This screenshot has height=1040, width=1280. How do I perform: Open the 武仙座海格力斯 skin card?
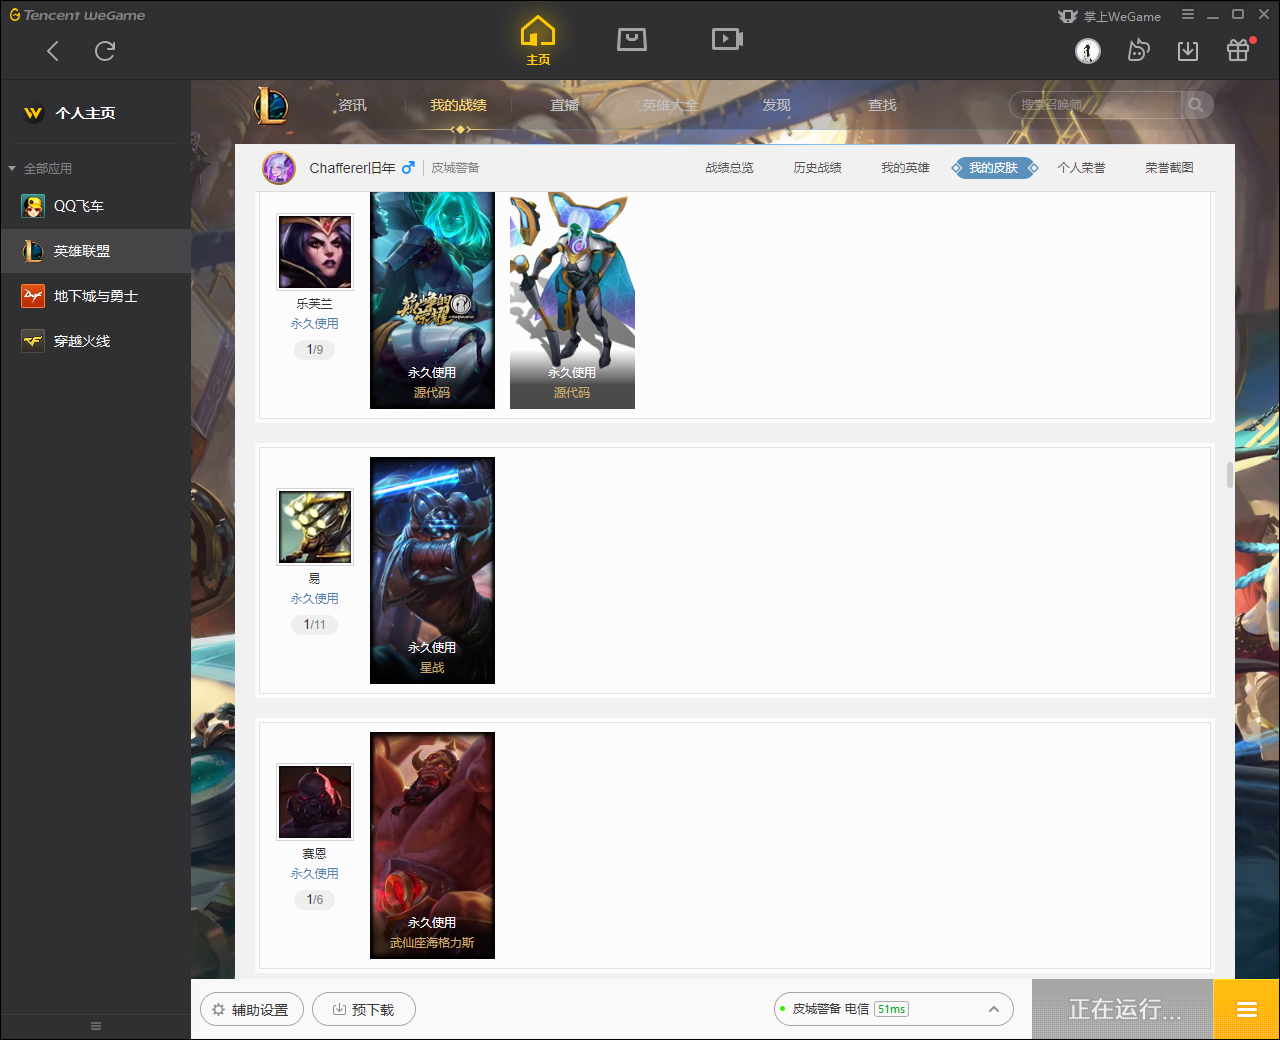click(432, 845)
